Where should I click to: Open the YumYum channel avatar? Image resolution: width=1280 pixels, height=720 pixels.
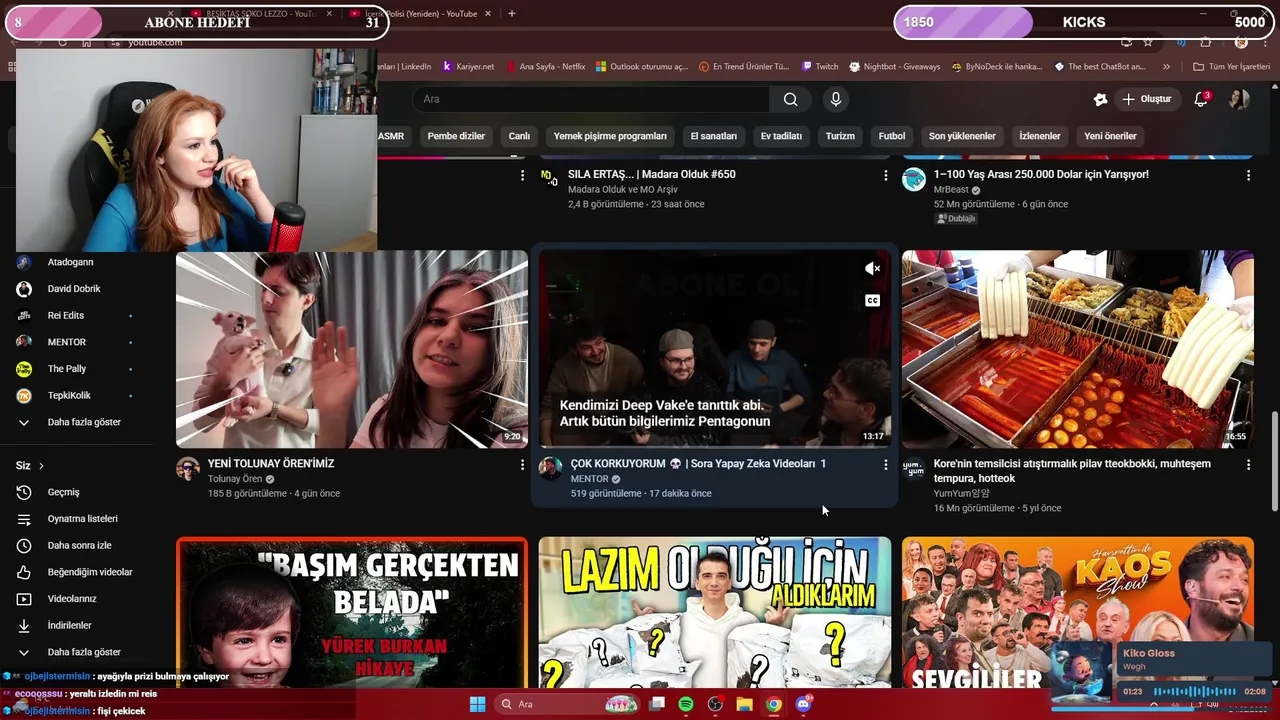(x=913, y=469)
